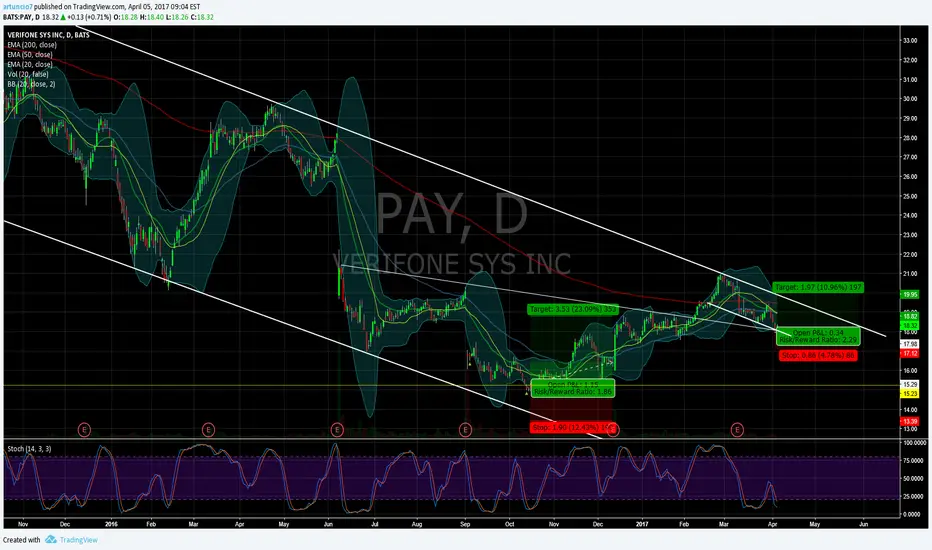Click the Risk/Reward Ratio 1.86 box
The height and width of the screenshot is (550, 932).
573,389
